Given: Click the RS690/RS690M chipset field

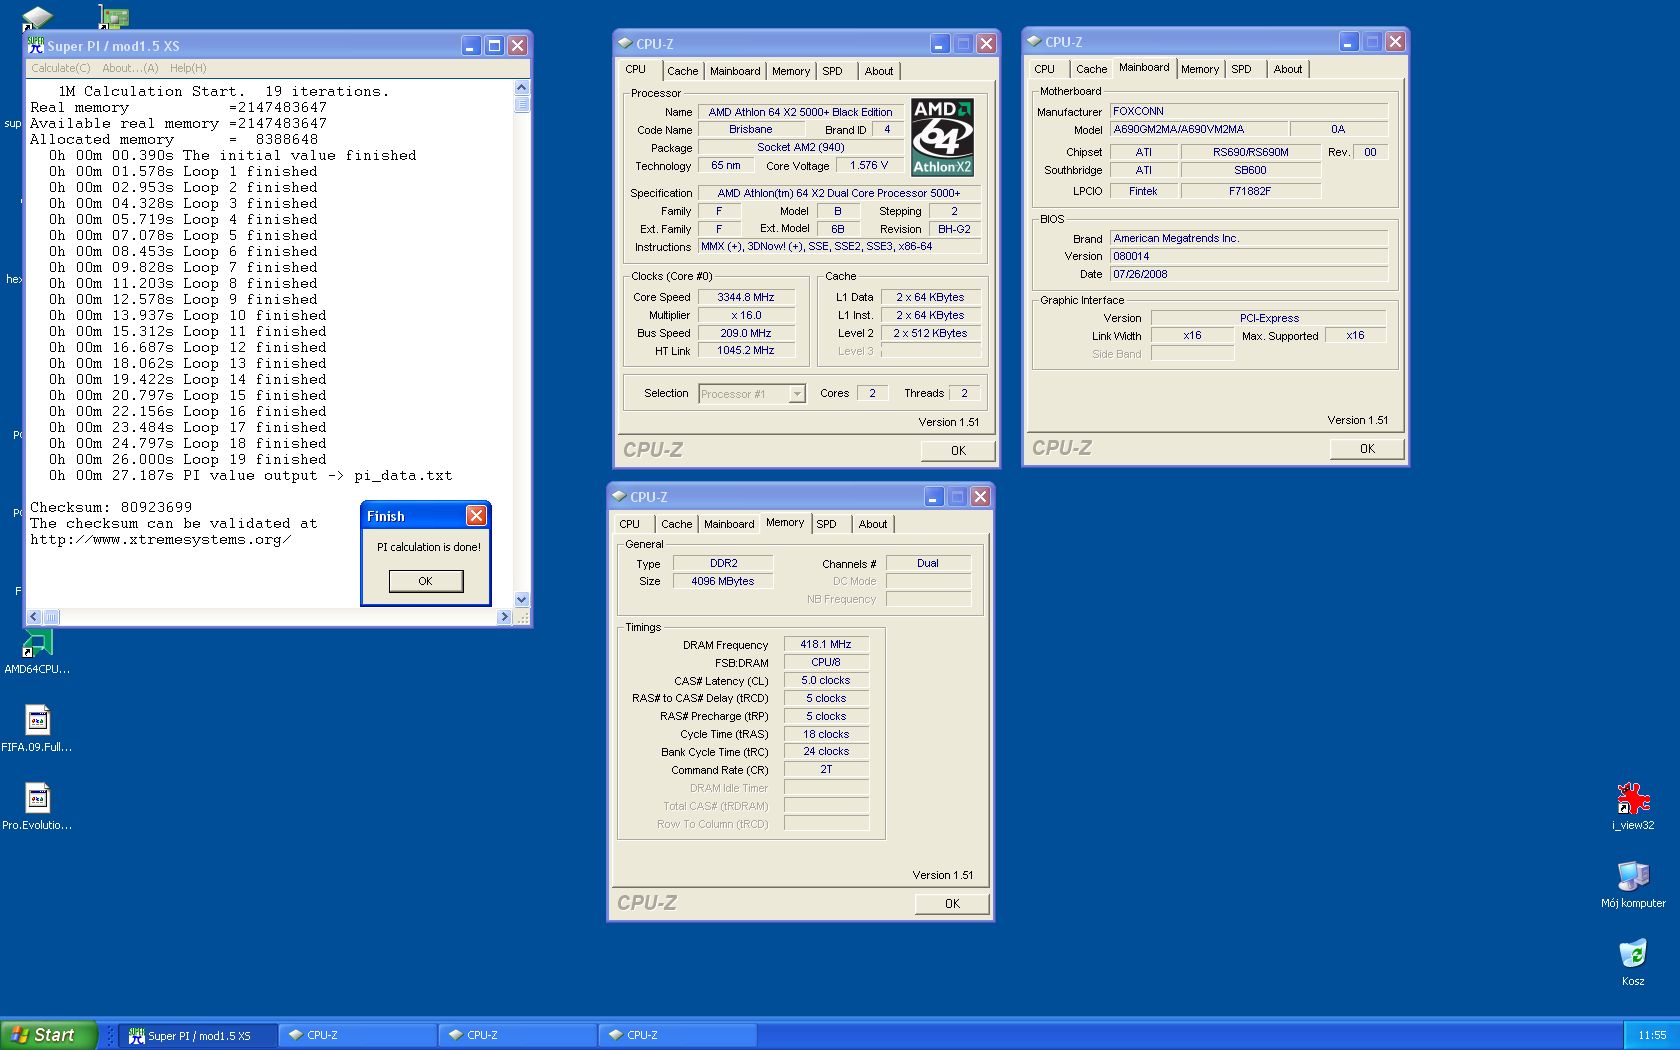Looking at the screenshot, I should pos(1251,152).
